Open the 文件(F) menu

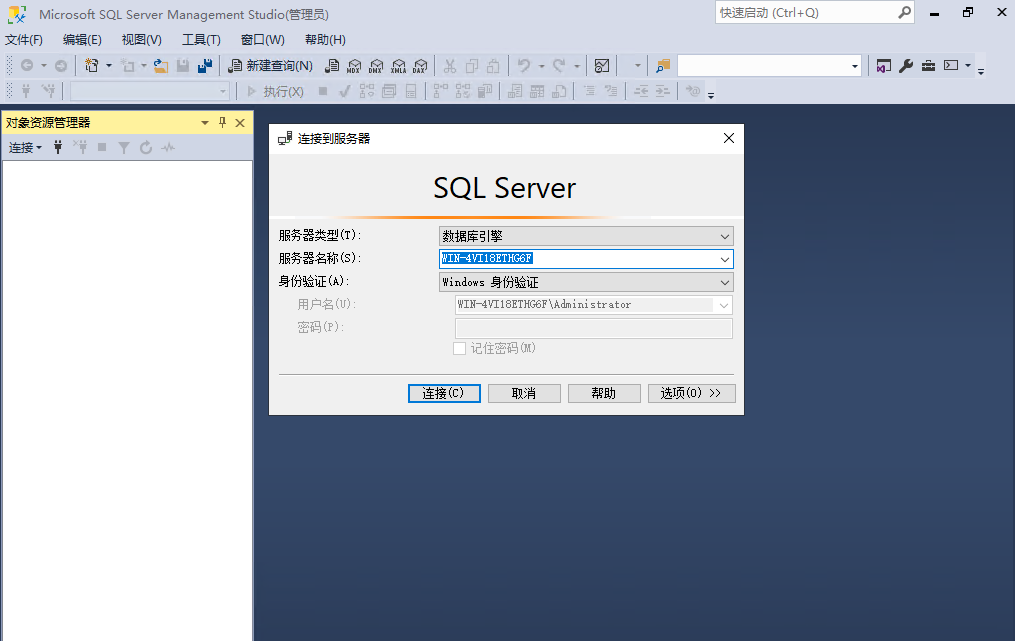(24, 39)
